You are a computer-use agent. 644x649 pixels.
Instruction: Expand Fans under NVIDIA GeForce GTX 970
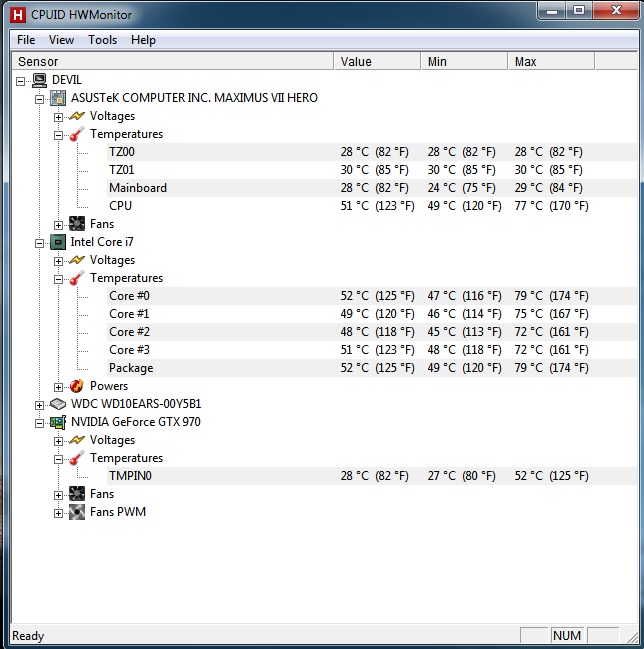pos(58,495)
